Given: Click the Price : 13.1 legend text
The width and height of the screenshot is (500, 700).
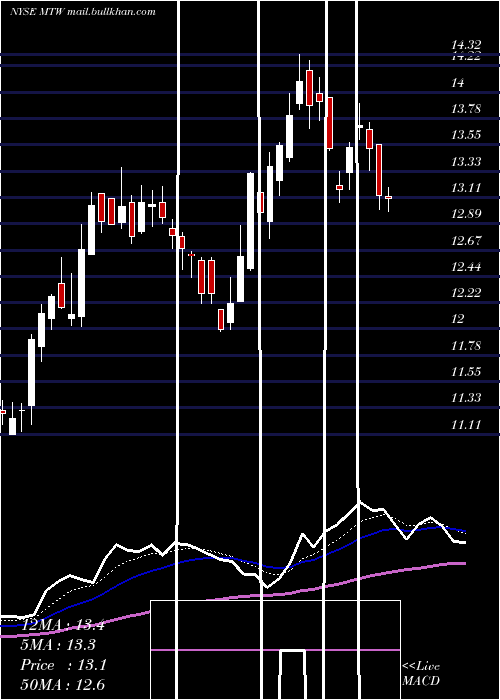Looking at the screenshot, I should (63, 665).
